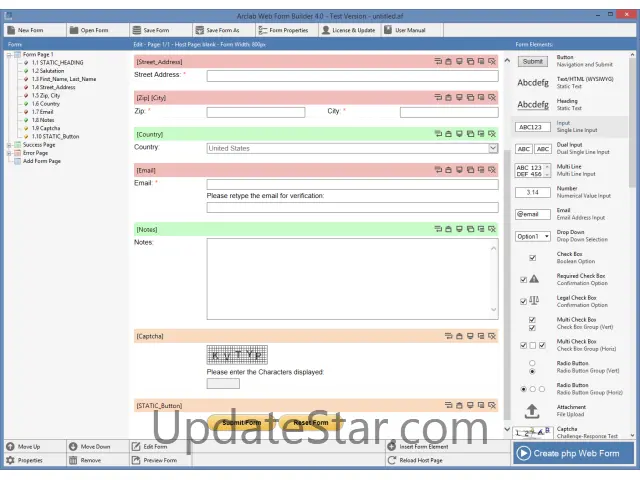Click the Move Up button

point(35,447)
